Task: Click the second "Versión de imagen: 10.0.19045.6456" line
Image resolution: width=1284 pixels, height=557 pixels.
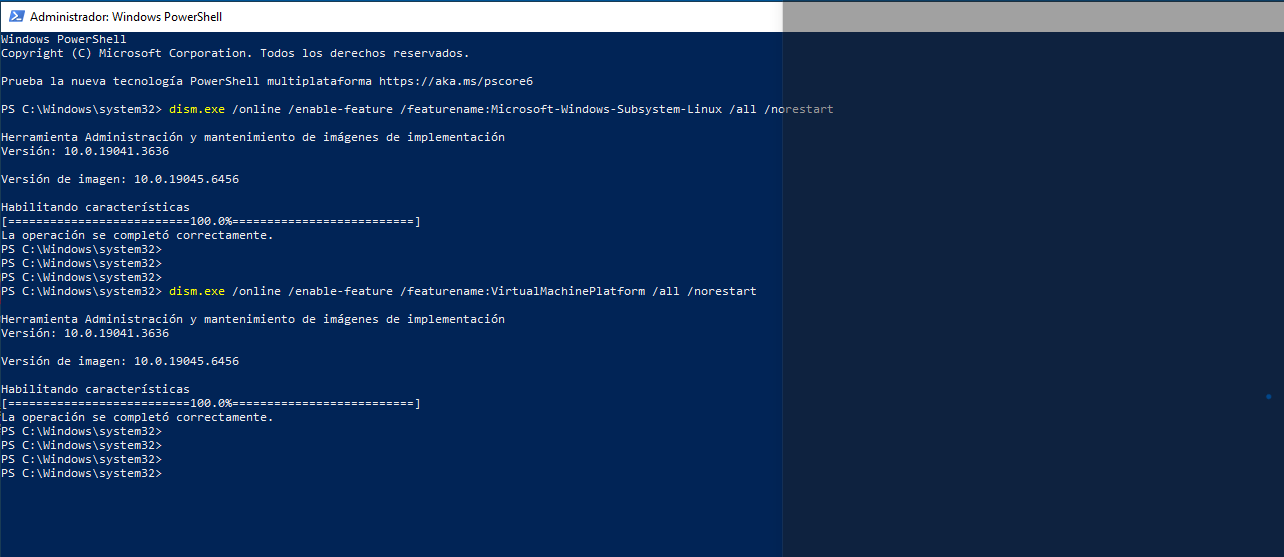Action: (x=120, y=361)
